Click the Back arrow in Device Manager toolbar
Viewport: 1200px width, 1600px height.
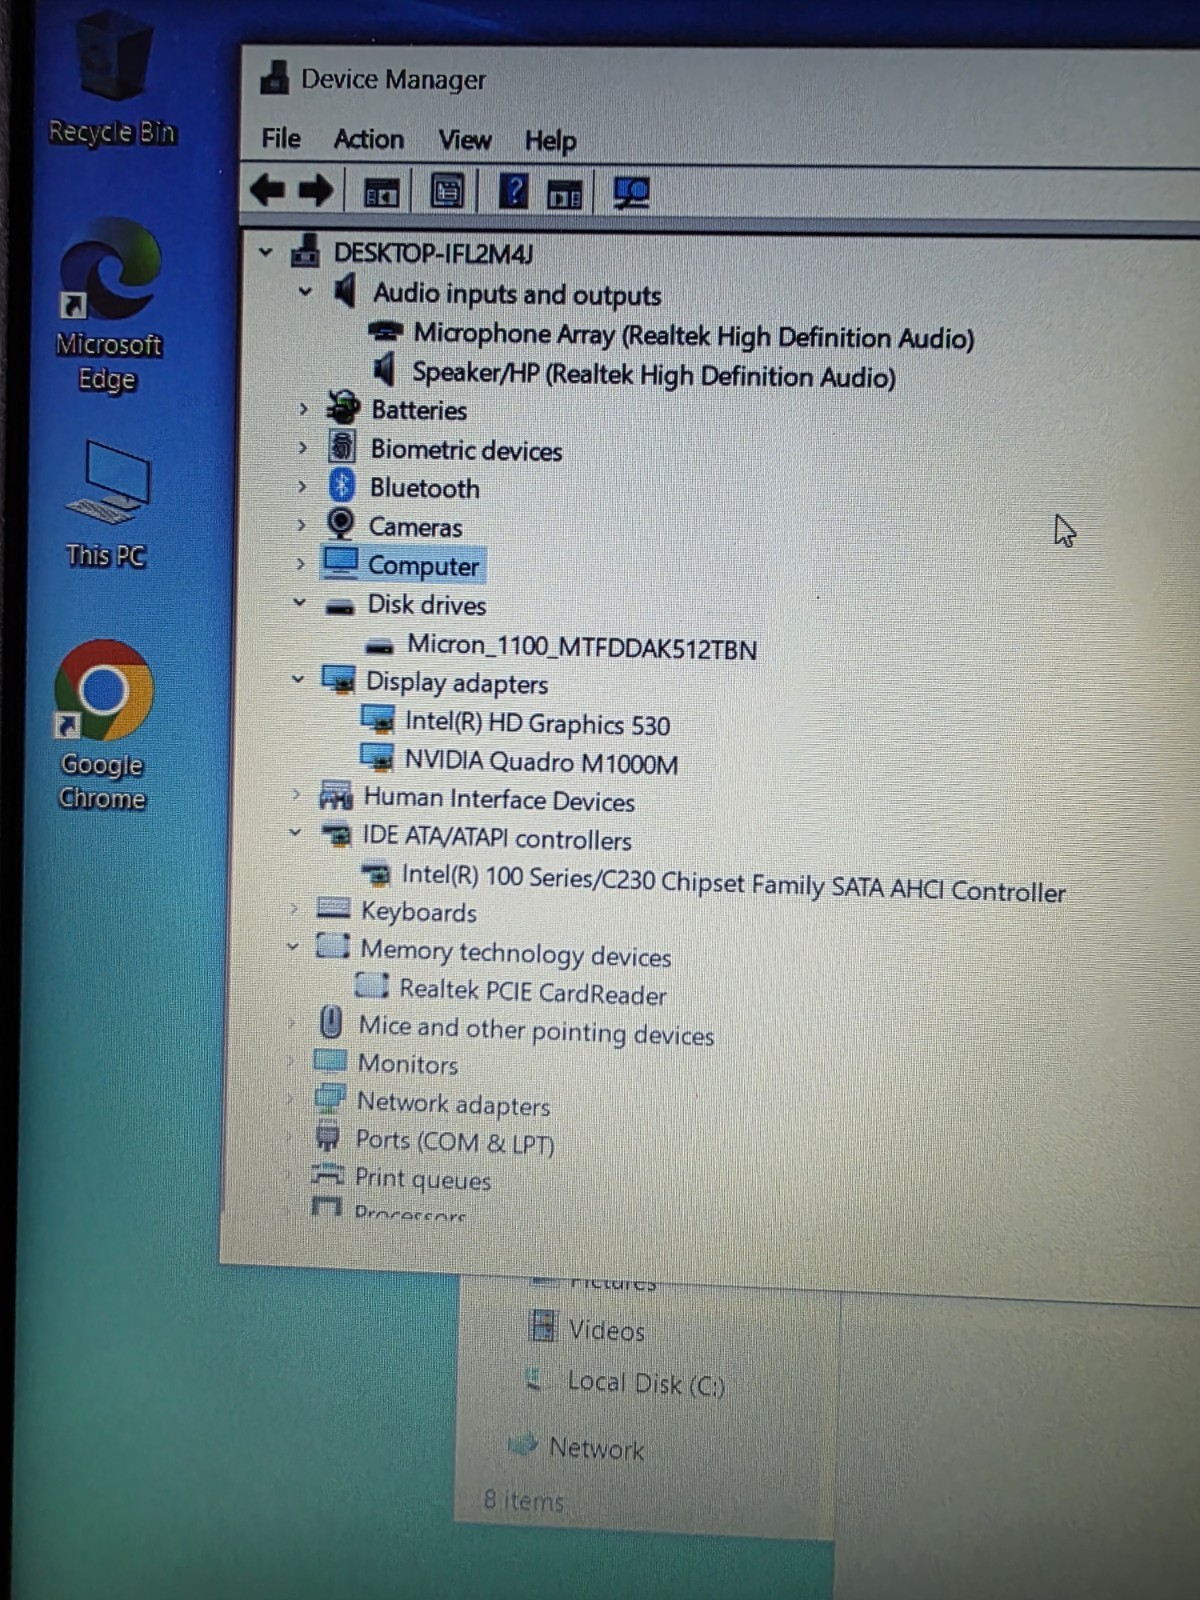tap(268, 189)
